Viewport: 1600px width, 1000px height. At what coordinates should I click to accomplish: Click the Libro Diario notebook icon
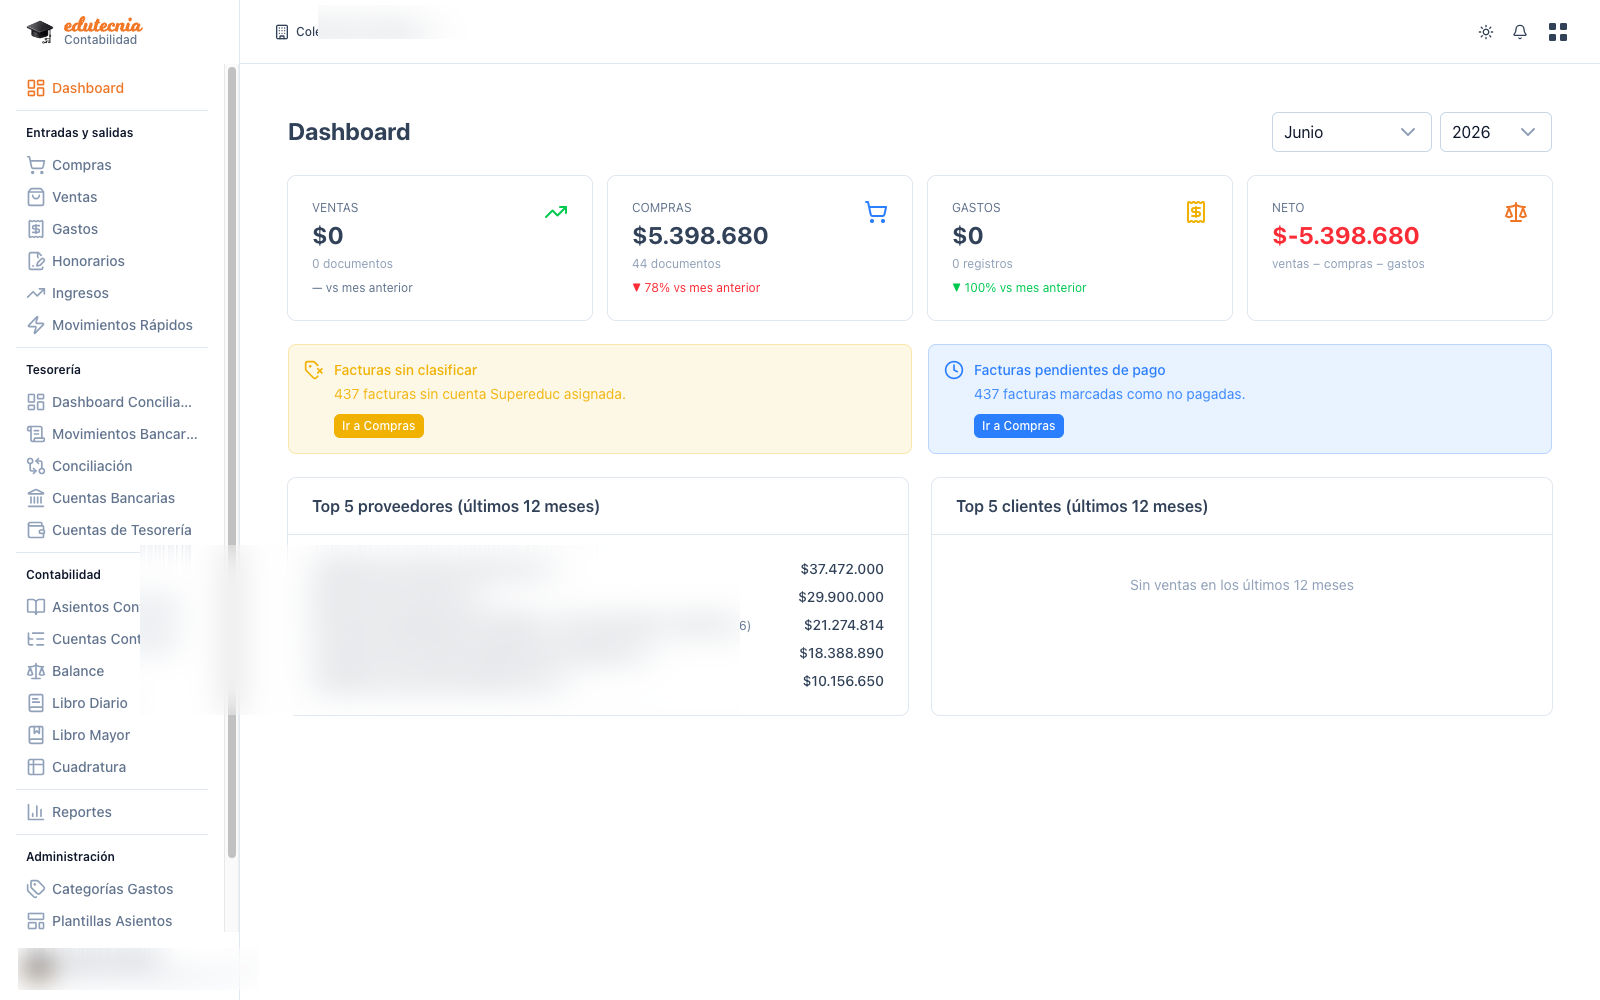click(x=36, y=703)
